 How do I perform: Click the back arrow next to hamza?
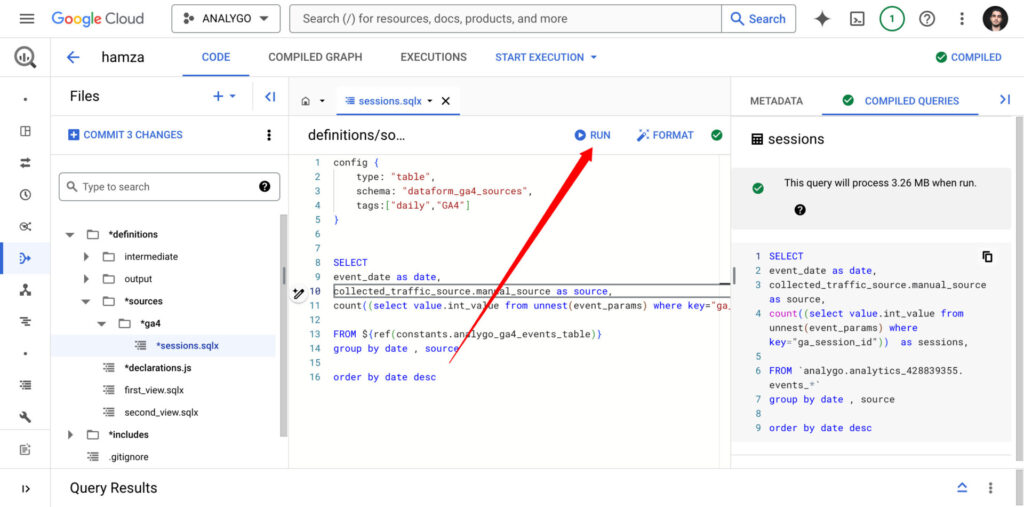click(73, 57)
